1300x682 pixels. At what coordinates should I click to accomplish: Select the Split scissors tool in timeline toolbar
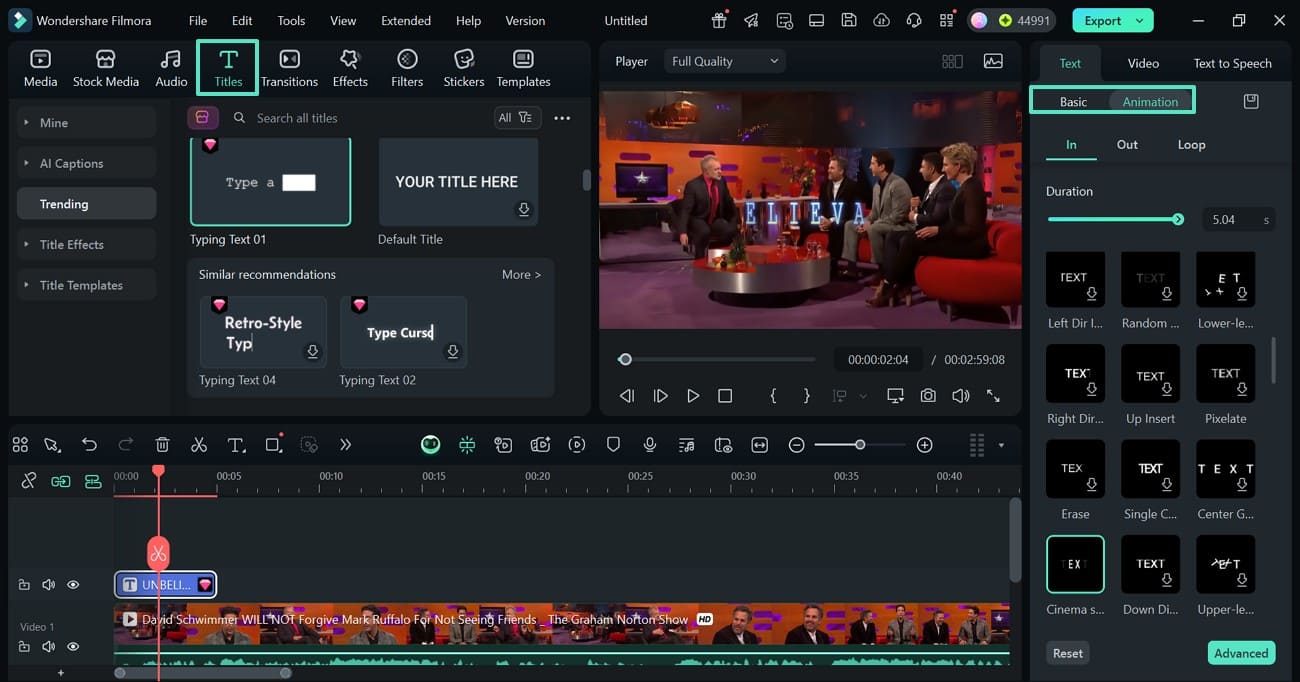[x=199, y=445]
